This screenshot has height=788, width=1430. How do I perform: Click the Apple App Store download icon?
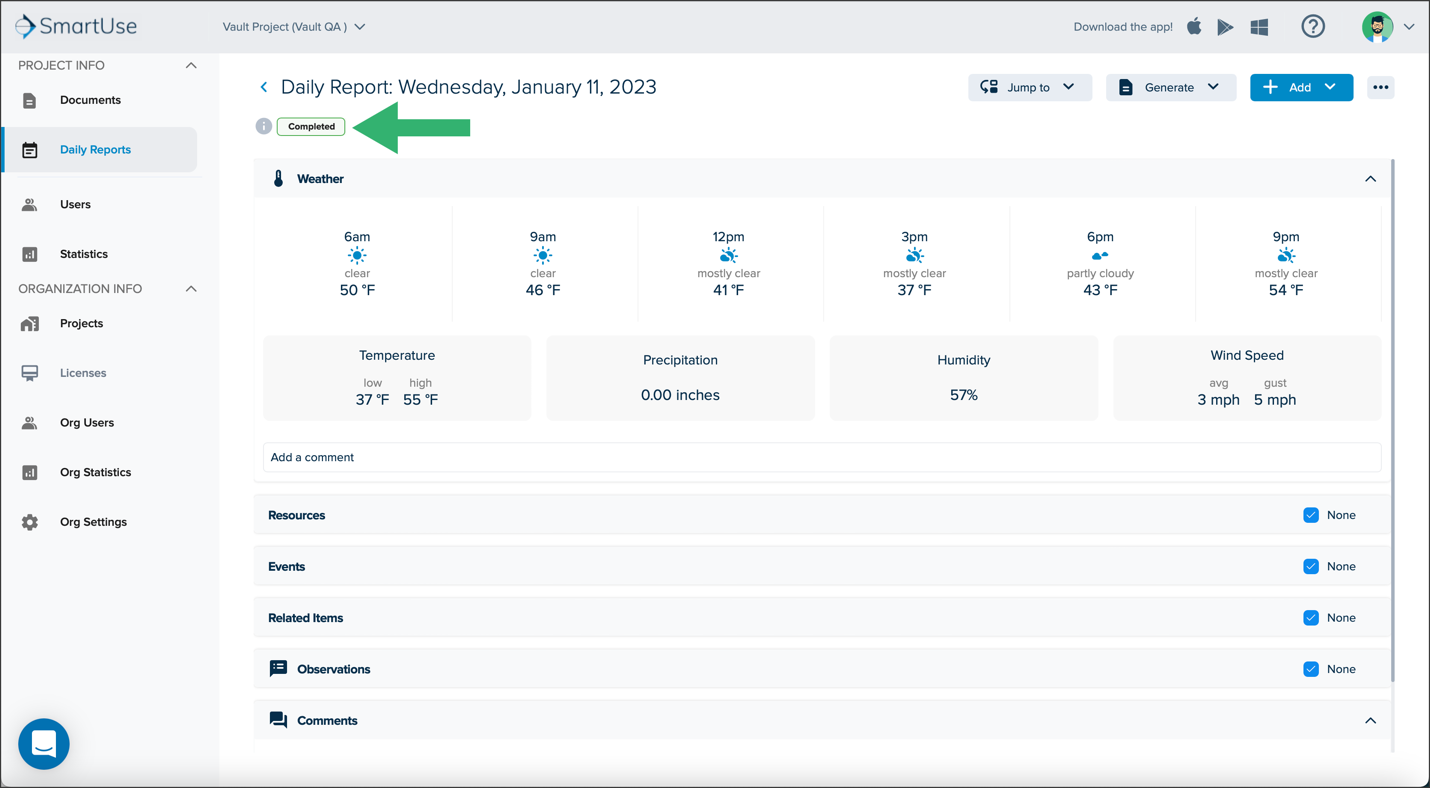[x=1194, y=26]
